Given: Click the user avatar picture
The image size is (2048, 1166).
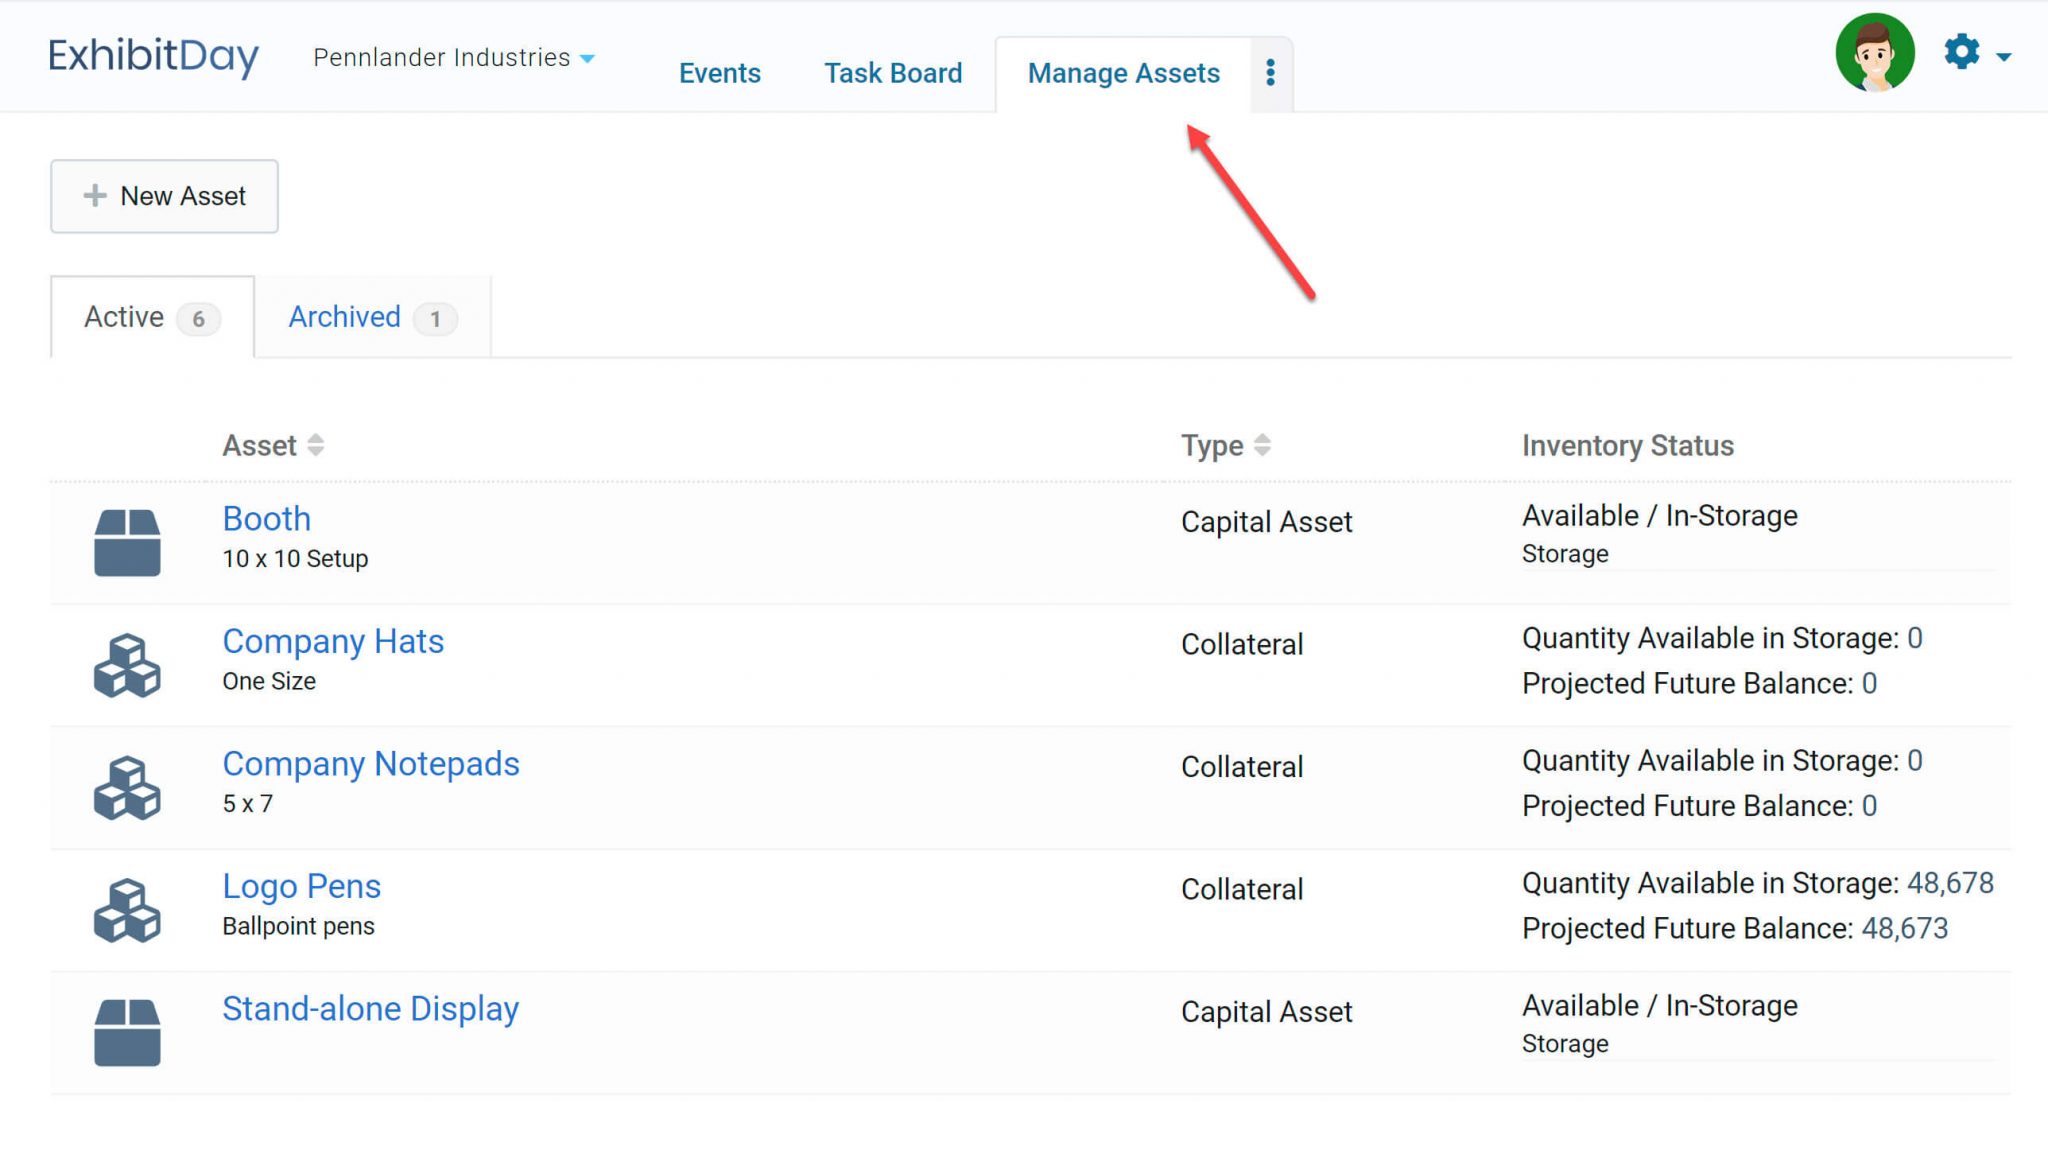Looking at the screenshot, I should pyautogui.click(x=1874, y=53).
